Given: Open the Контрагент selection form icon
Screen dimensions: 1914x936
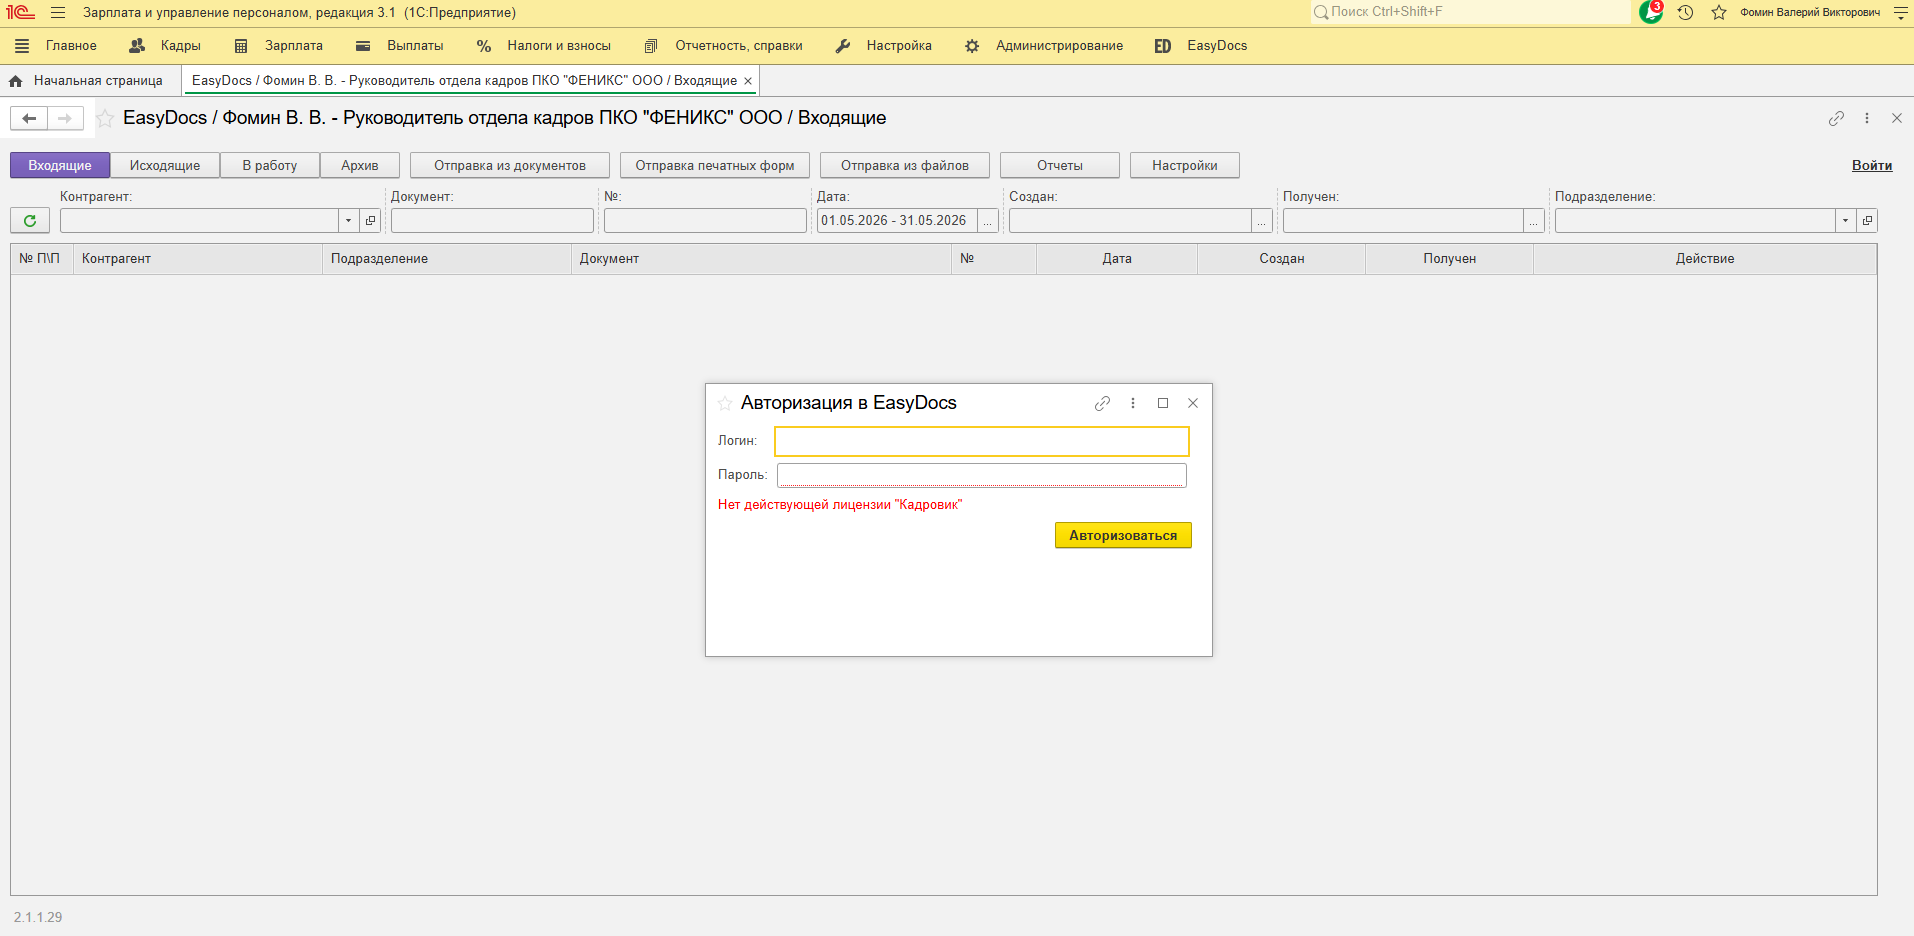Looking at the screenshot, I should tap(370, 220).
